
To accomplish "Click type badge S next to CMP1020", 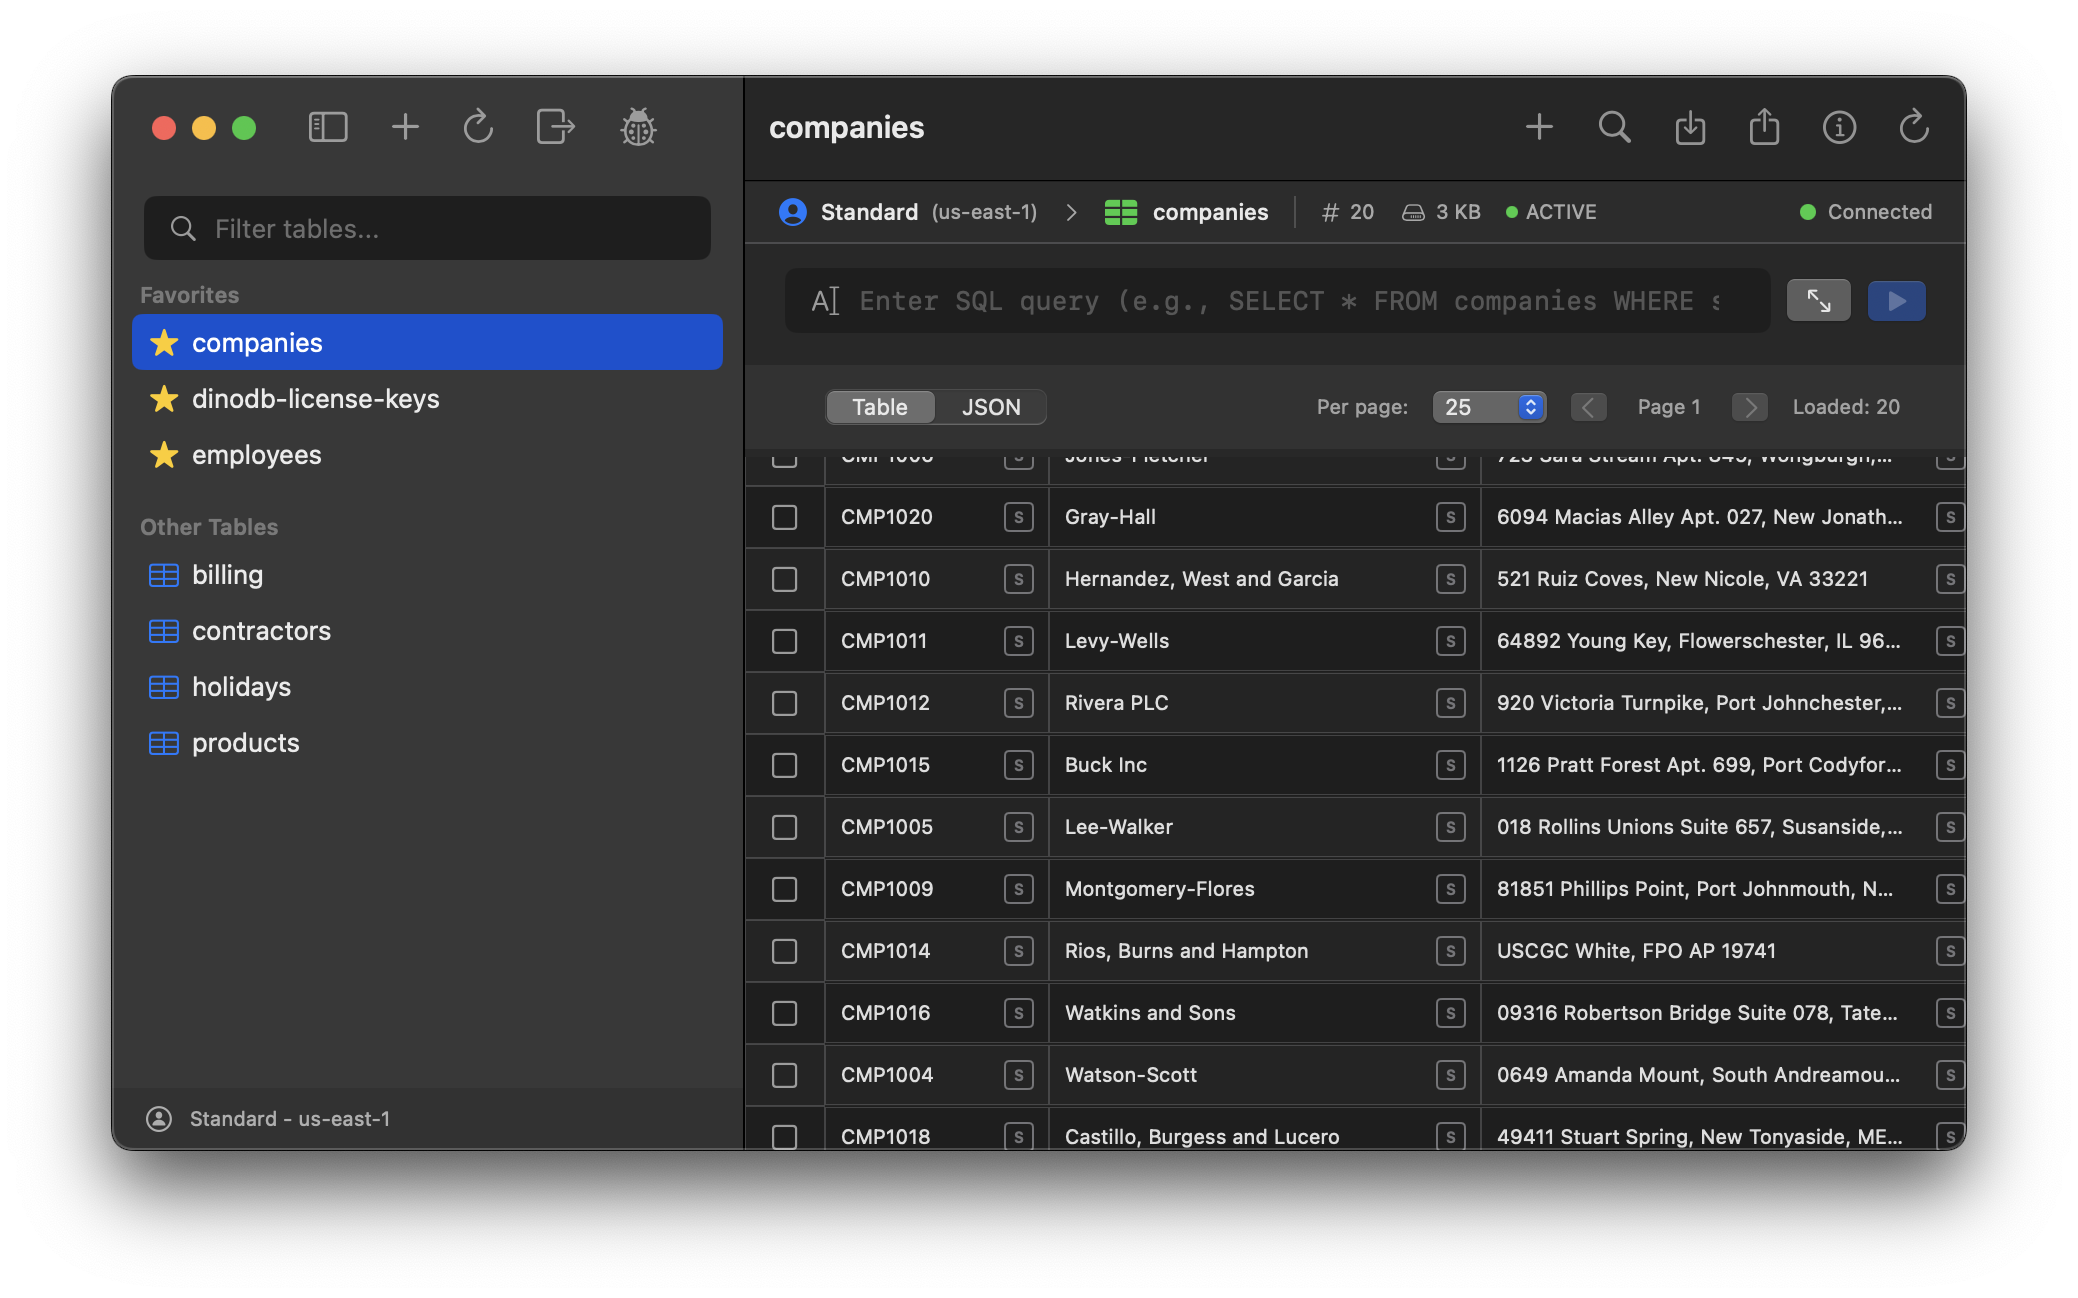I will coord(1018,517).
